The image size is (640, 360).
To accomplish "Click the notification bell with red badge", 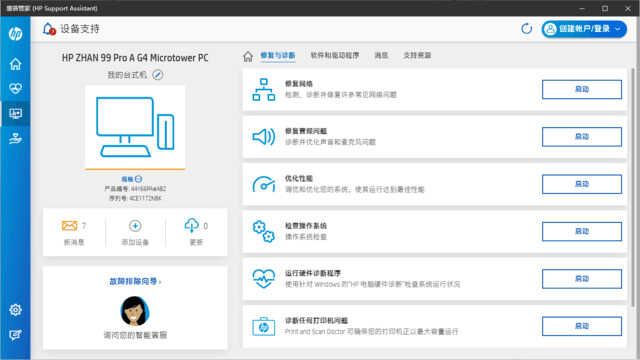I will coord(49,29).
